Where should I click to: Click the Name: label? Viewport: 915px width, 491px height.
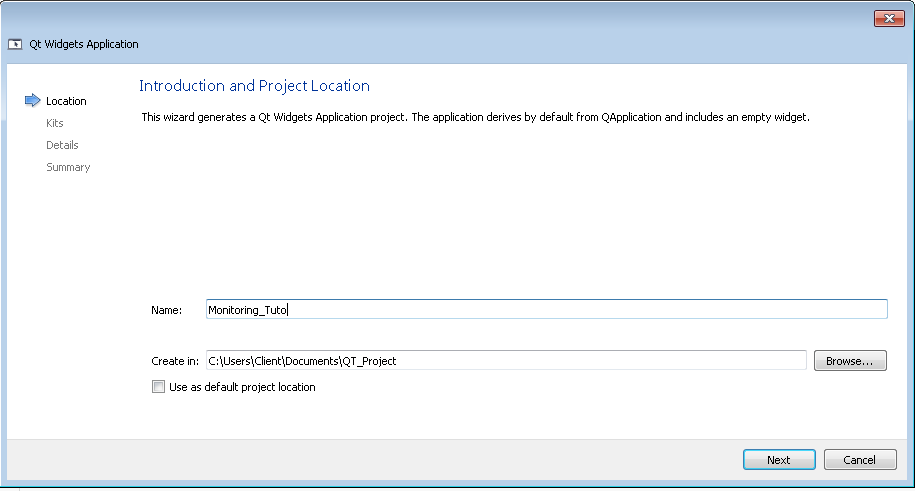pos(166,310)
